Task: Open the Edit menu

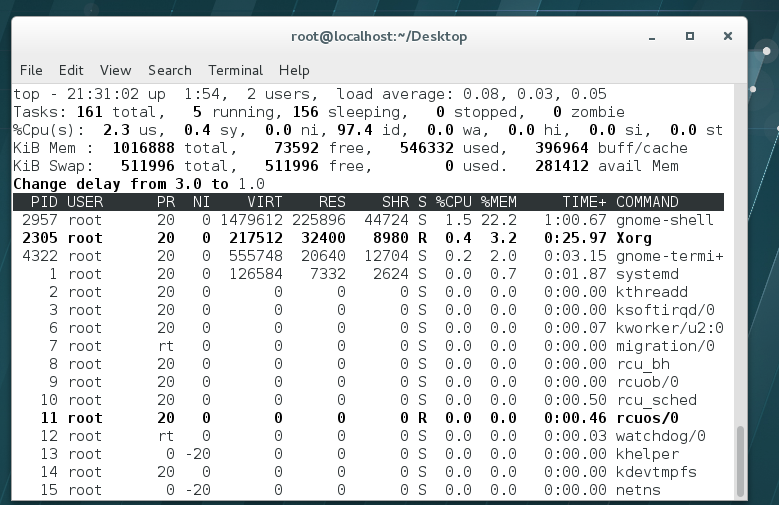Action: click(x=71, y=70)
